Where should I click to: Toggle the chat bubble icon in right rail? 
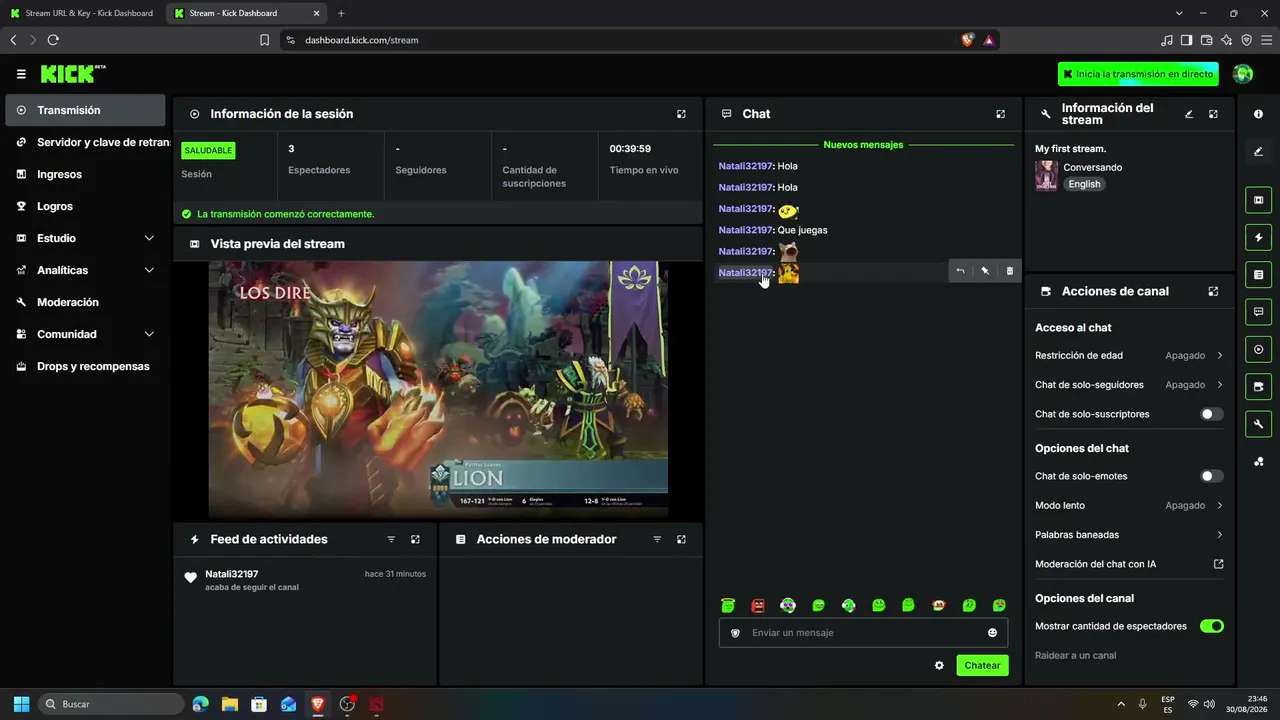pyautogui.click(x=1258, y=312)
